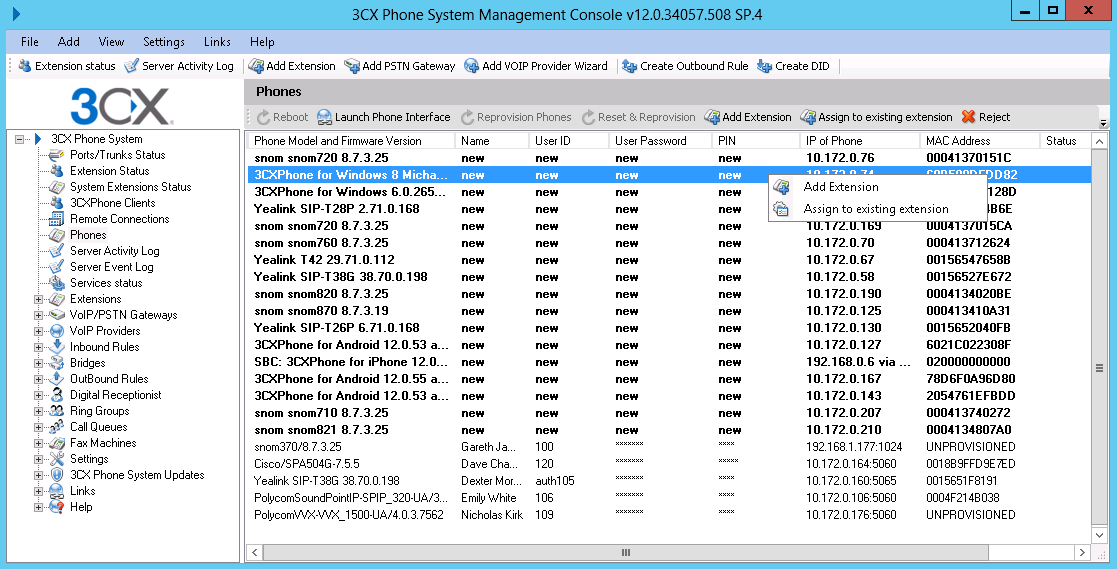Click the Phones toolbar overflow arrow
Viewport: 1117px width, 569px height.
[x=1103, y=122]
